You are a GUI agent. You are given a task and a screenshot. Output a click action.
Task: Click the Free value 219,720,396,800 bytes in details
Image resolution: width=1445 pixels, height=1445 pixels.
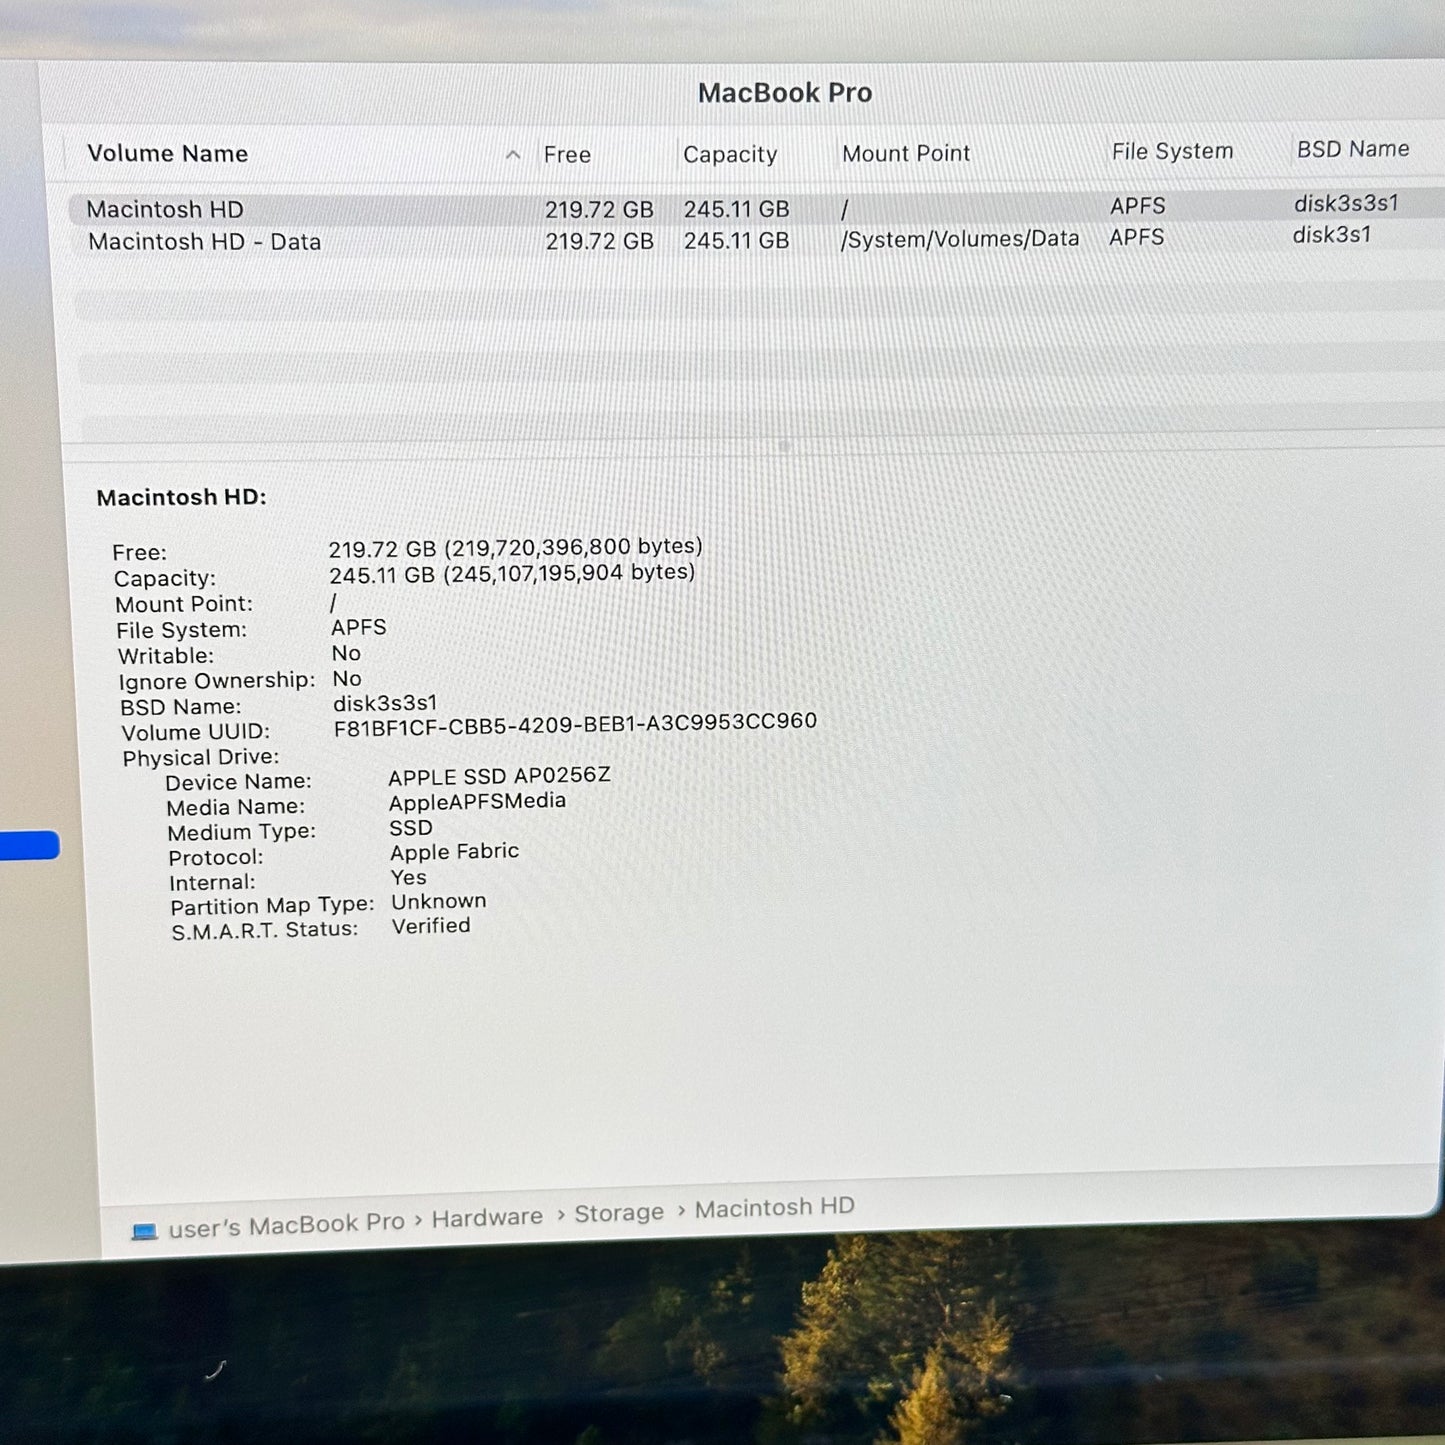(574, 547)
